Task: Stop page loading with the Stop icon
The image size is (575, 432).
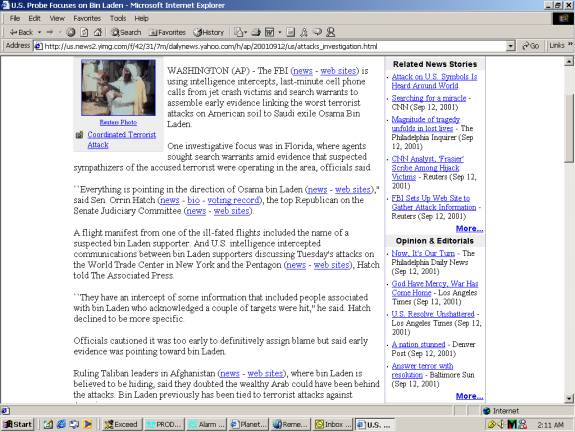Action: click(71, 32)
